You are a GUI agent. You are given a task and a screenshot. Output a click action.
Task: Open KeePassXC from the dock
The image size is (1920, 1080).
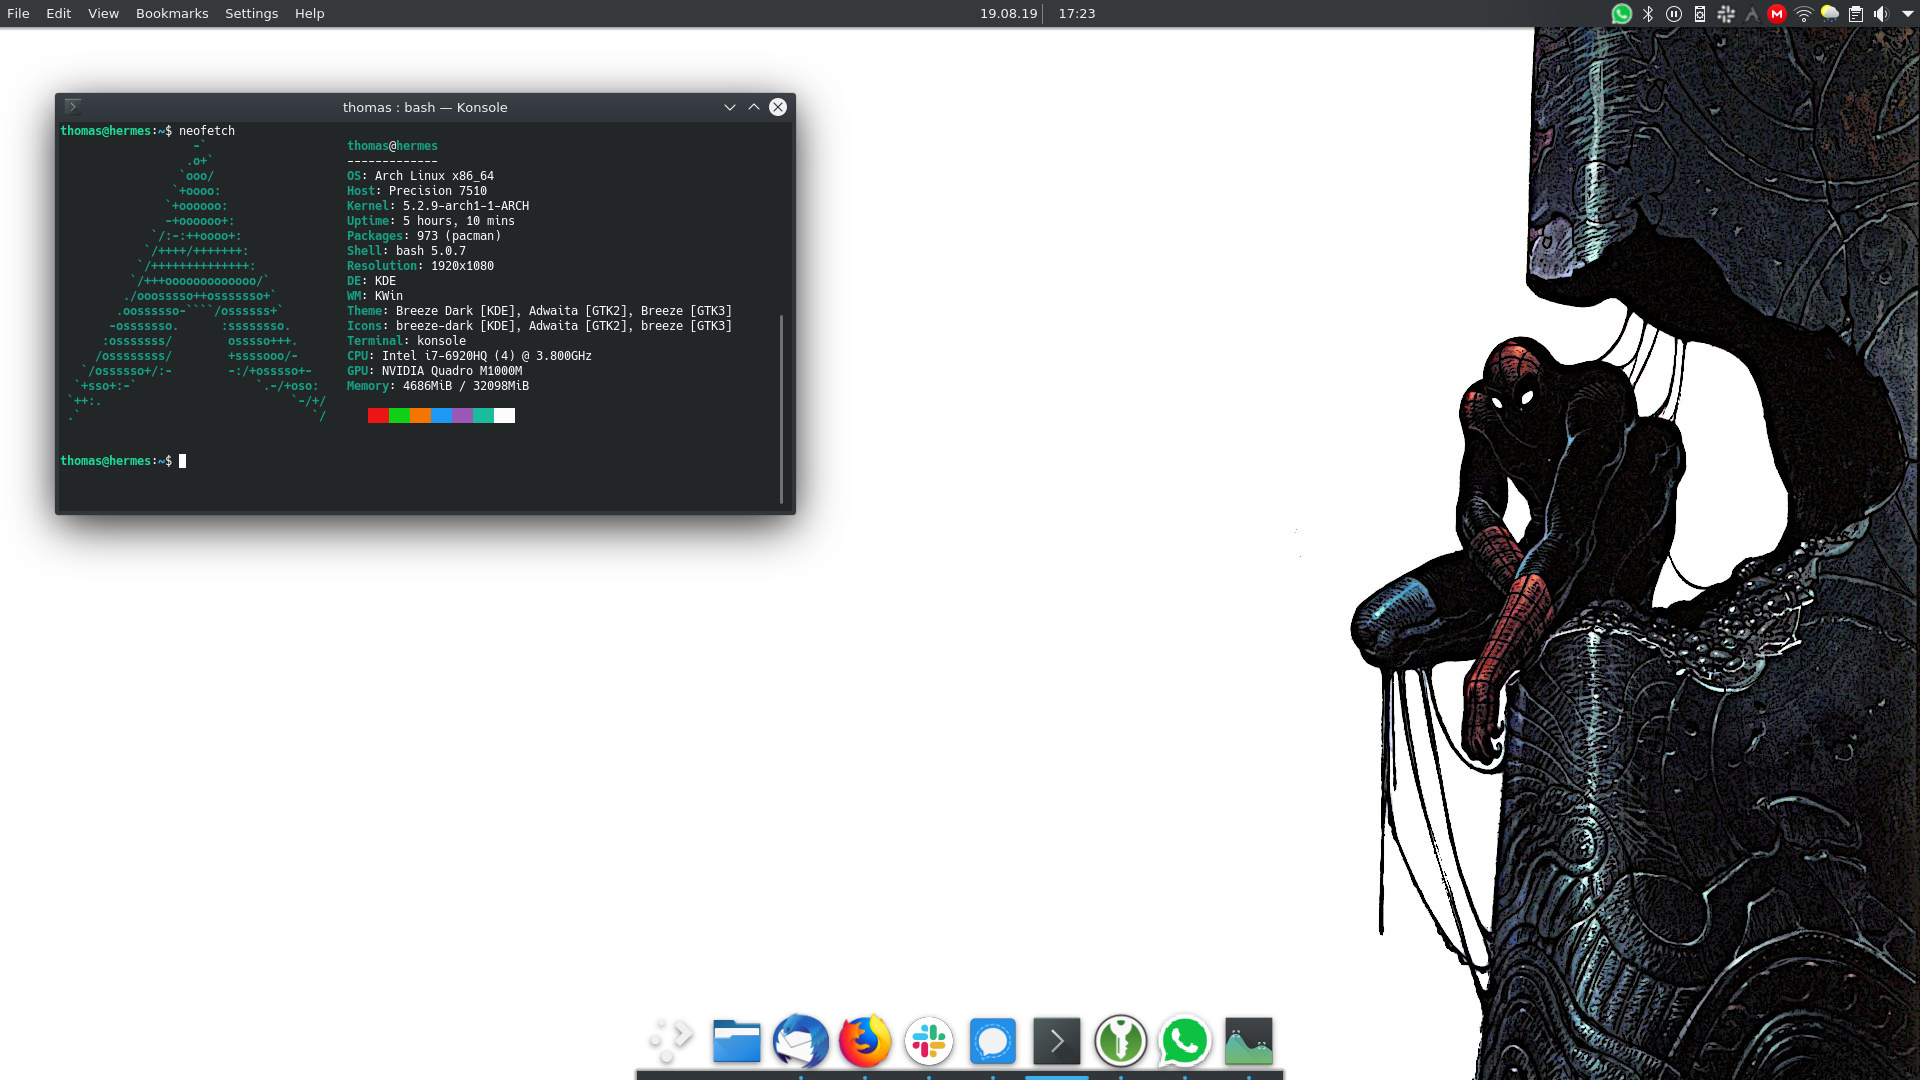pos(1121,1041)
